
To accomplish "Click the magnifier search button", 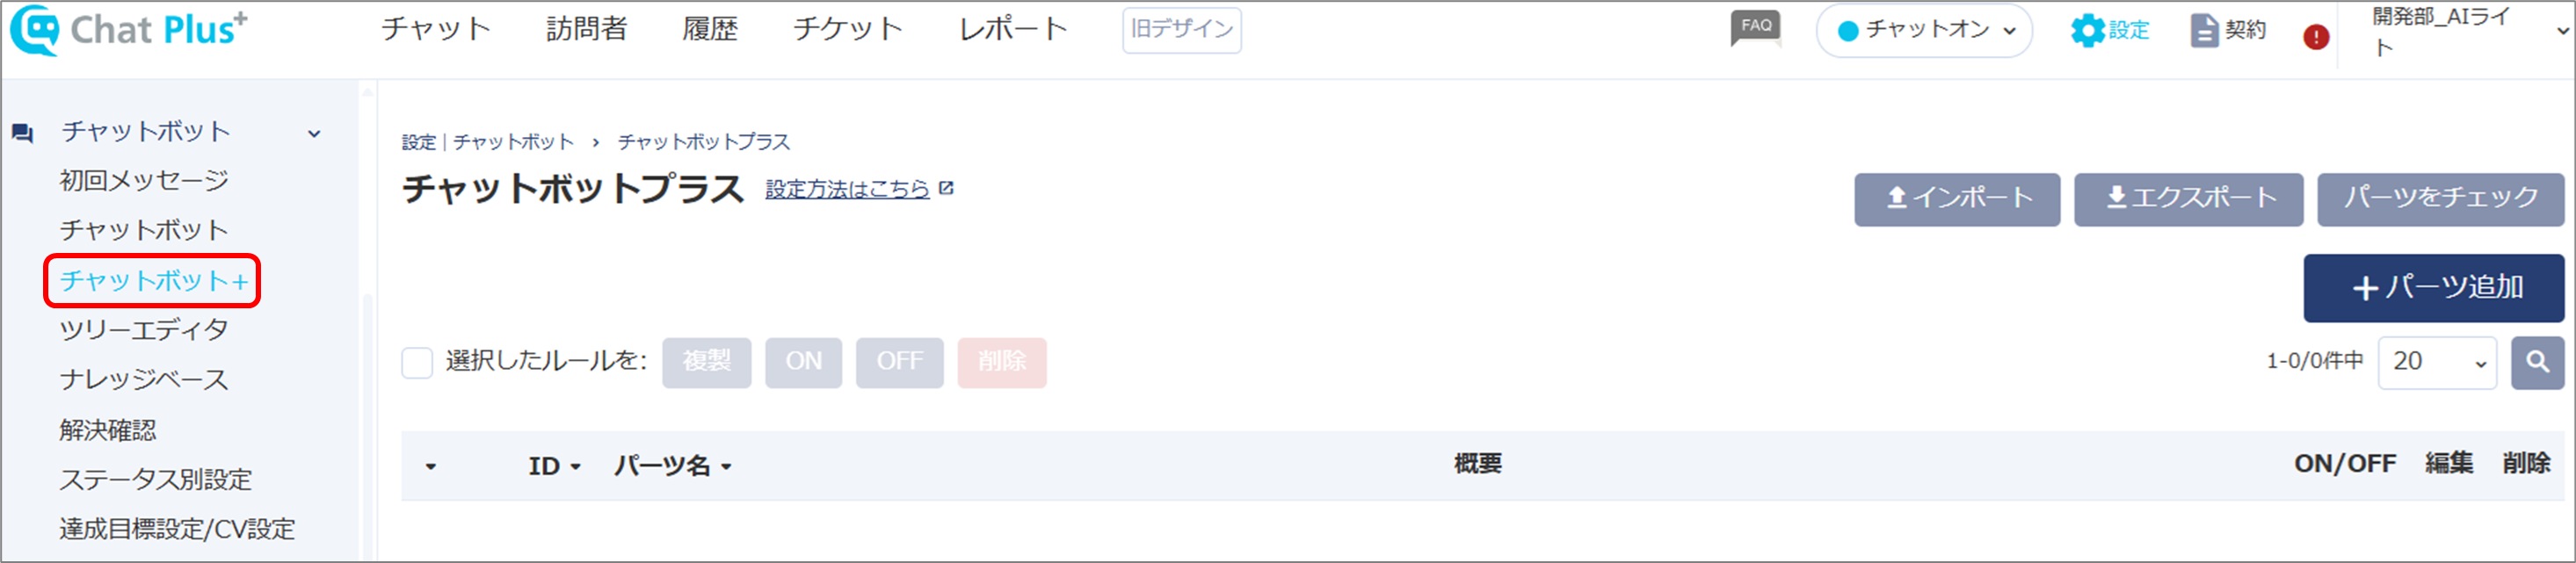I will click(x=2537, y=362).
